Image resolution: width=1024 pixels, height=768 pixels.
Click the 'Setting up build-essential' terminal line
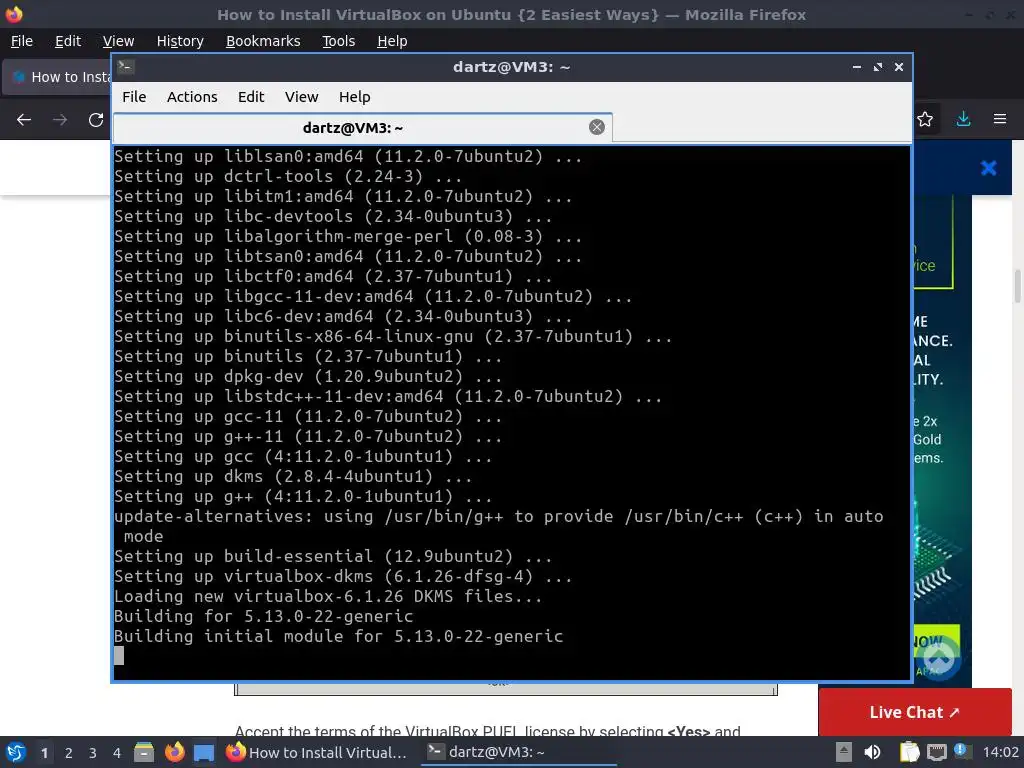(333, 556)
